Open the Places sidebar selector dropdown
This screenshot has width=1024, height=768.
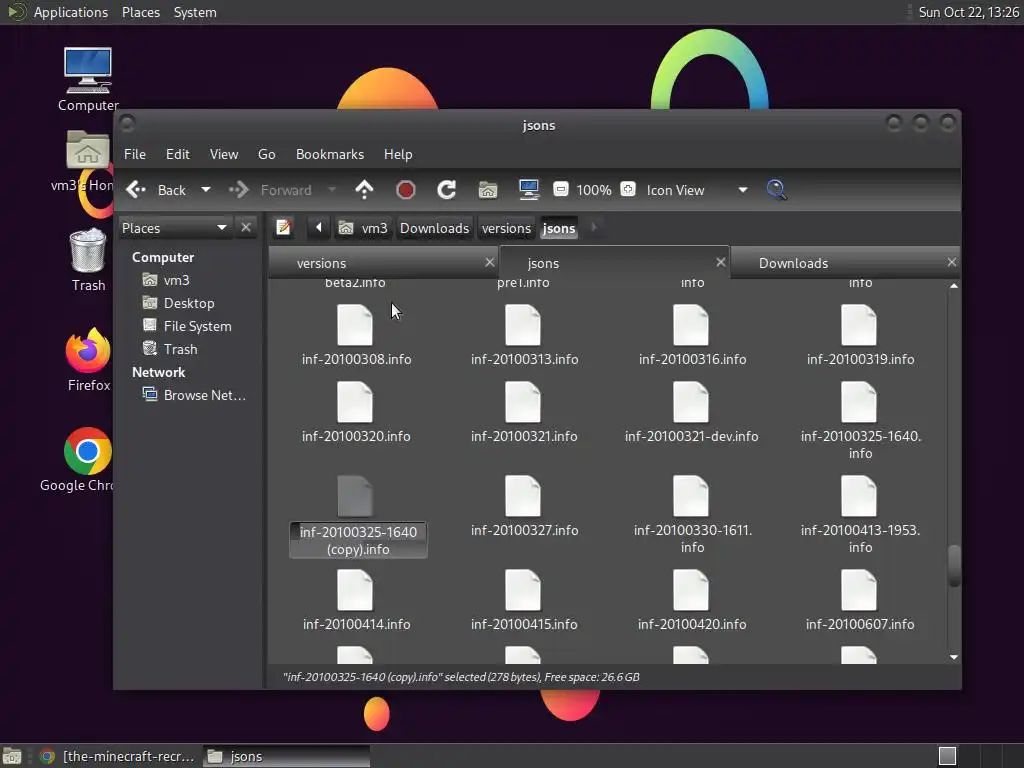(174, 228)
